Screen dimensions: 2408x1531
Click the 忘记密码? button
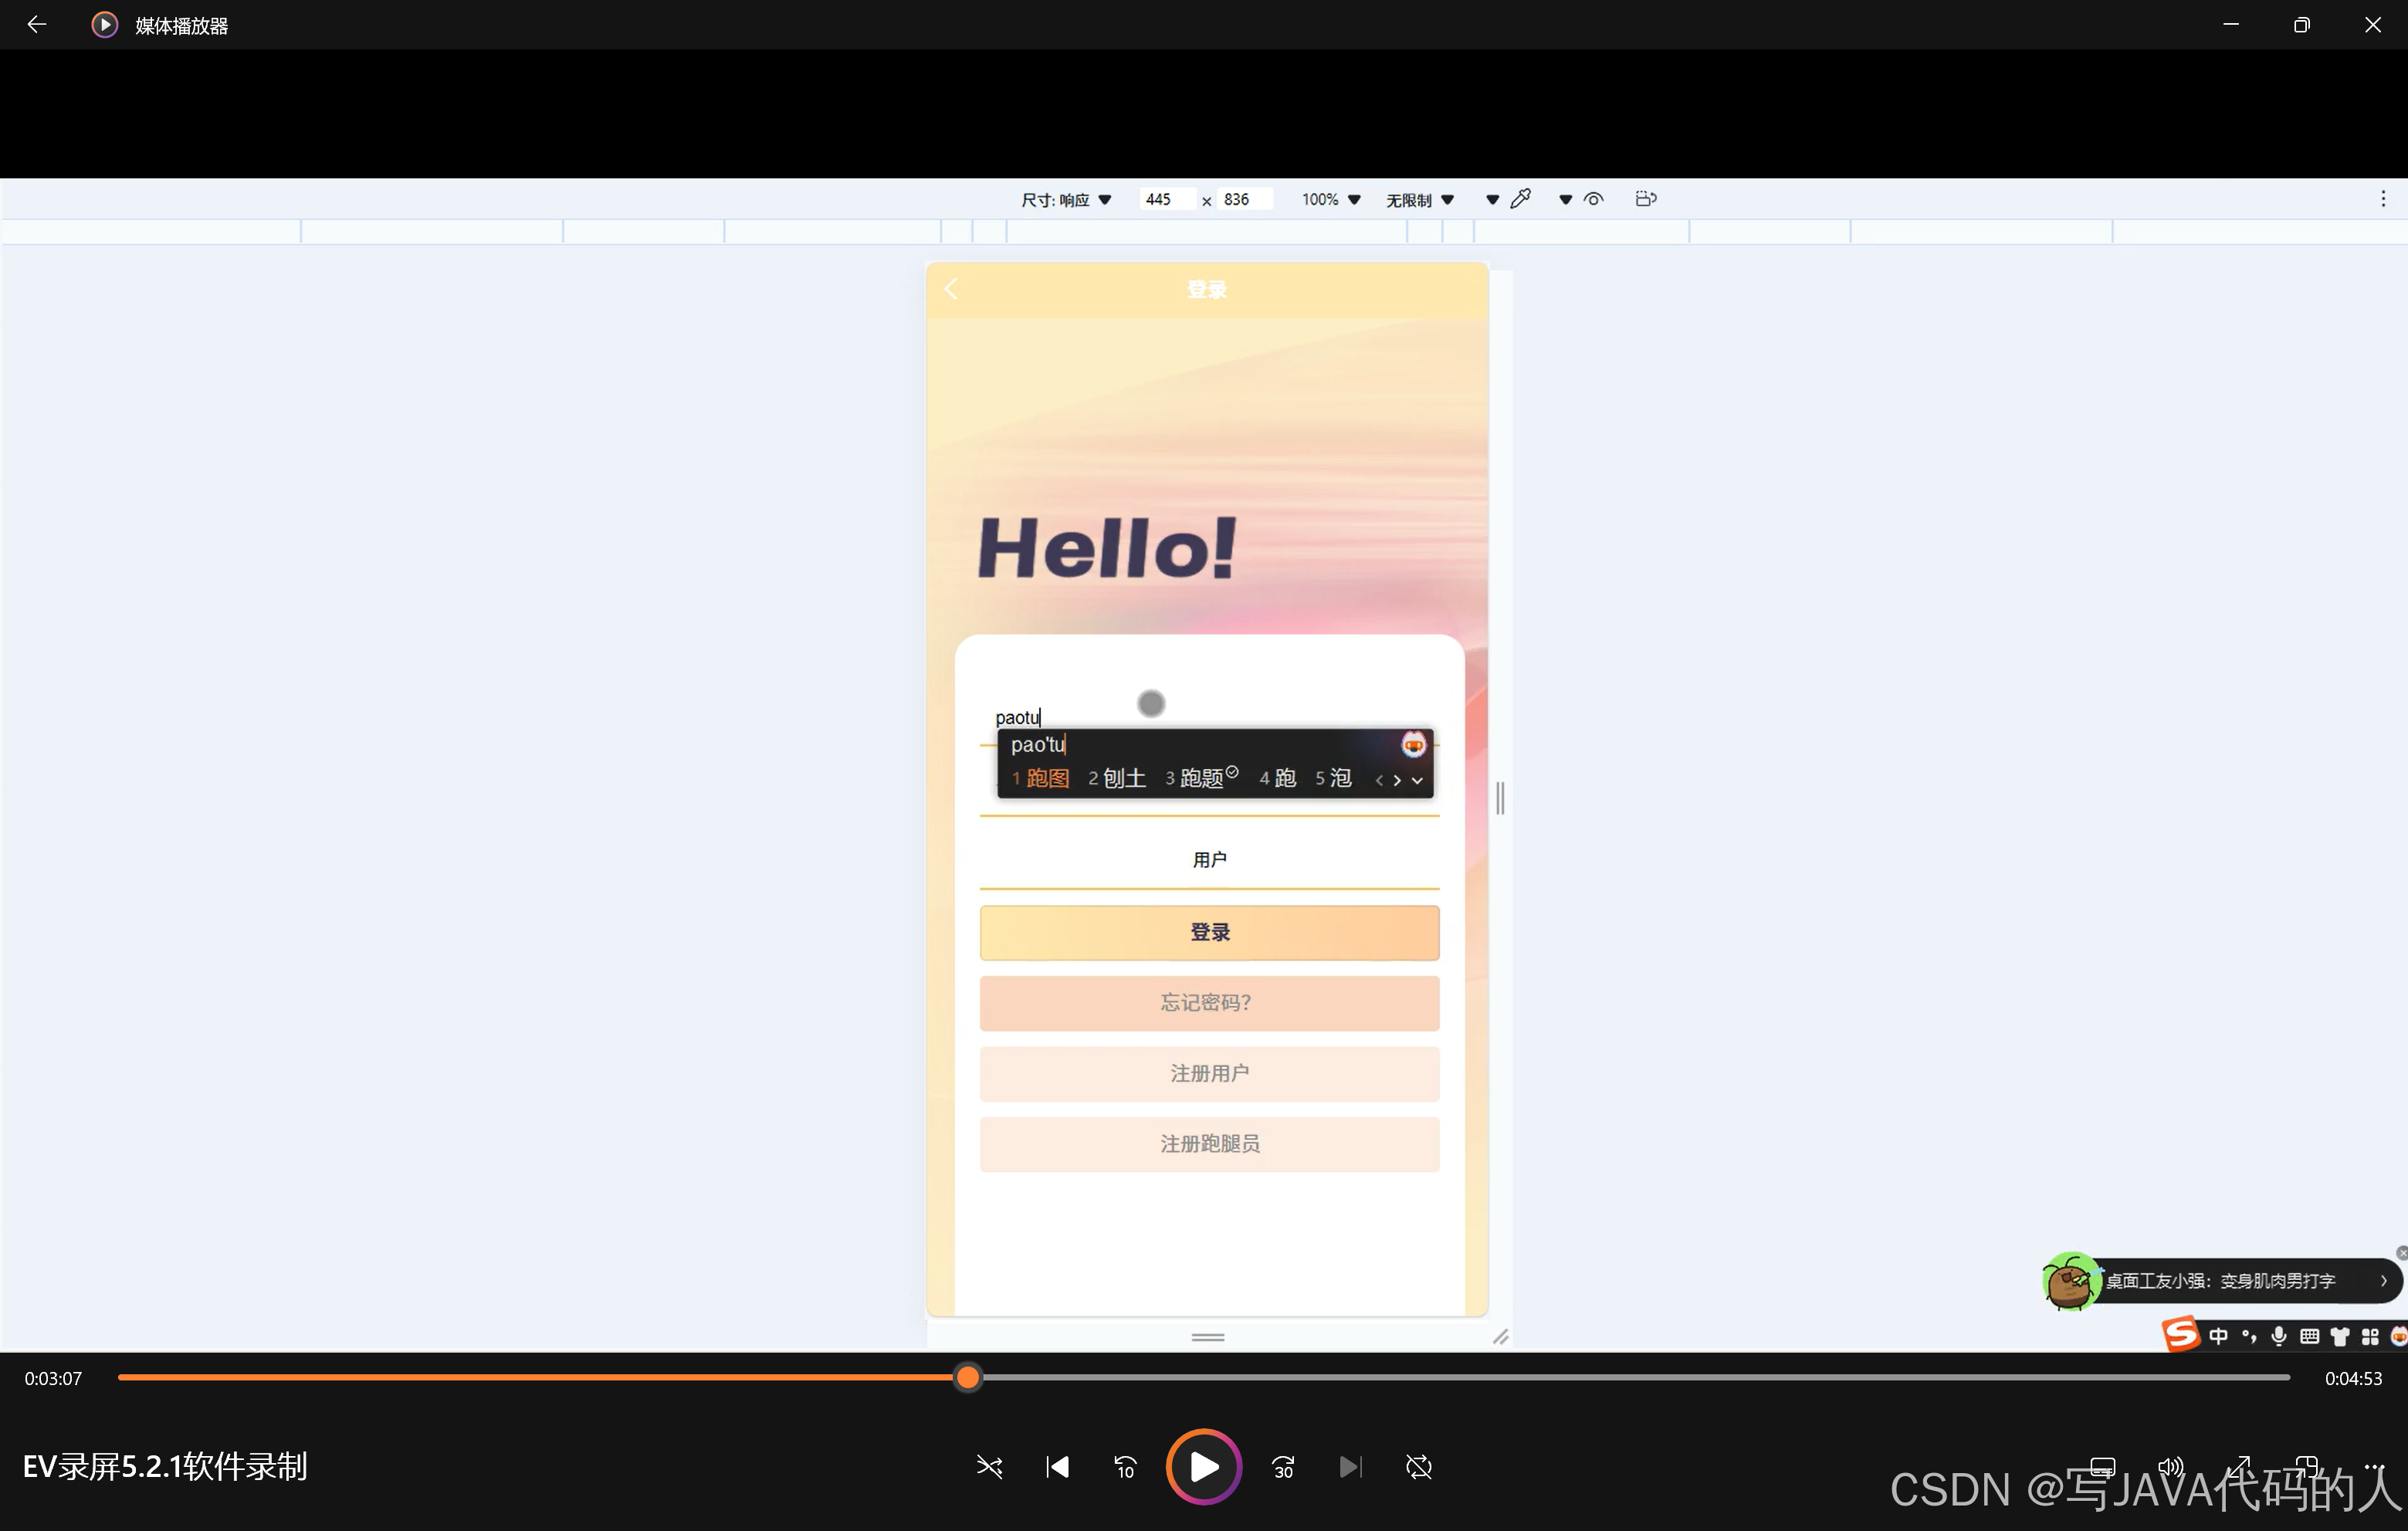point(1209,1003)
